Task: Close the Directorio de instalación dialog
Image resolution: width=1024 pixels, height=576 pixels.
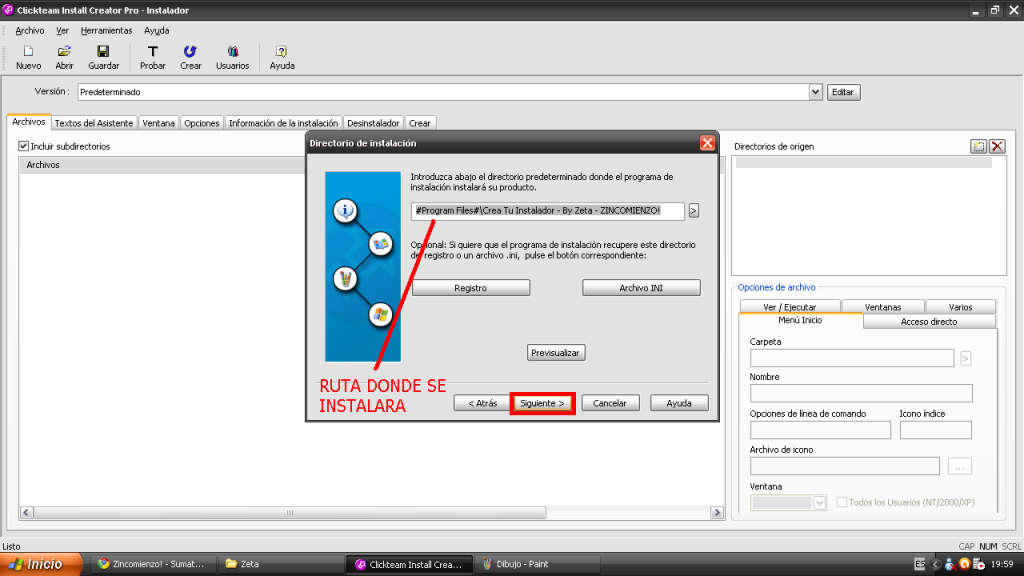Action: (707, 143)
